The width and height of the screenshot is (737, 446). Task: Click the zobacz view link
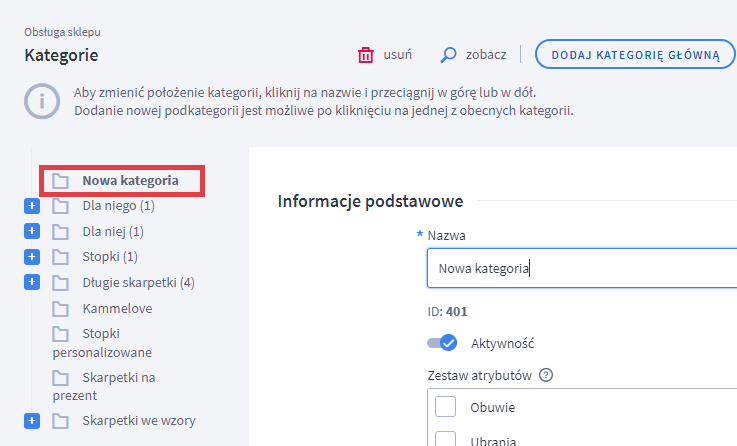tap(486, 55)
